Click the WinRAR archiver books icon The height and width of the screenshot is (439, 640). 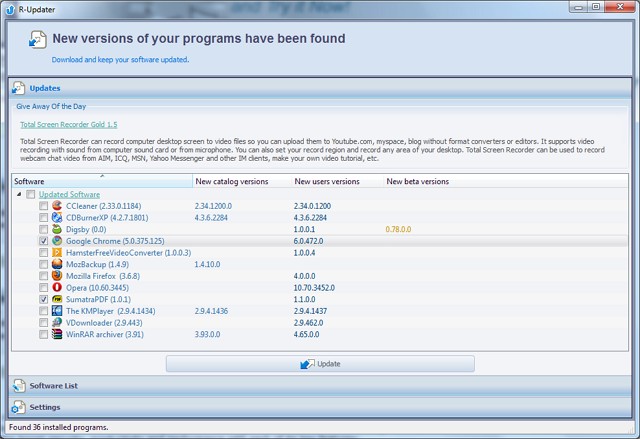tap(57, 334)
